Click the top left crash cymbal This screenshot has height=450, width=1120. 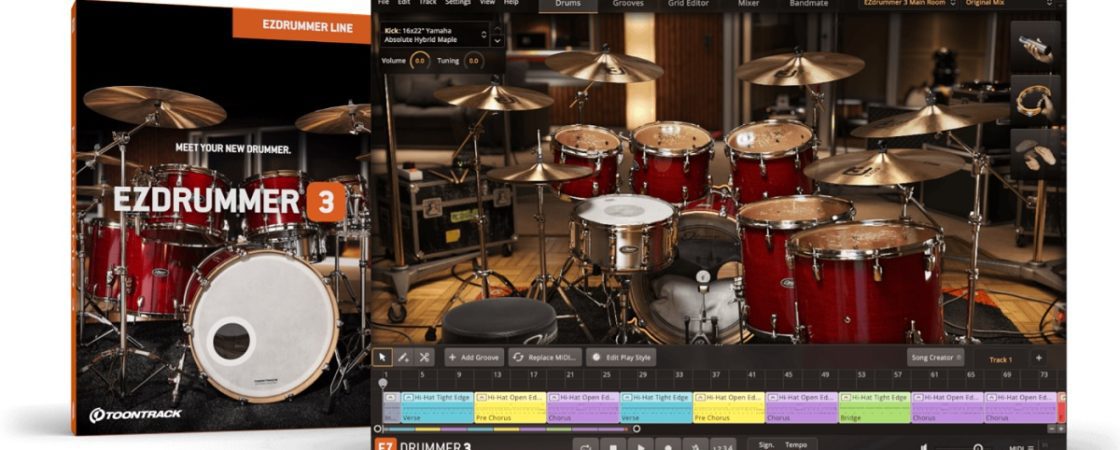pyautogui.click(x=604, y=65)
